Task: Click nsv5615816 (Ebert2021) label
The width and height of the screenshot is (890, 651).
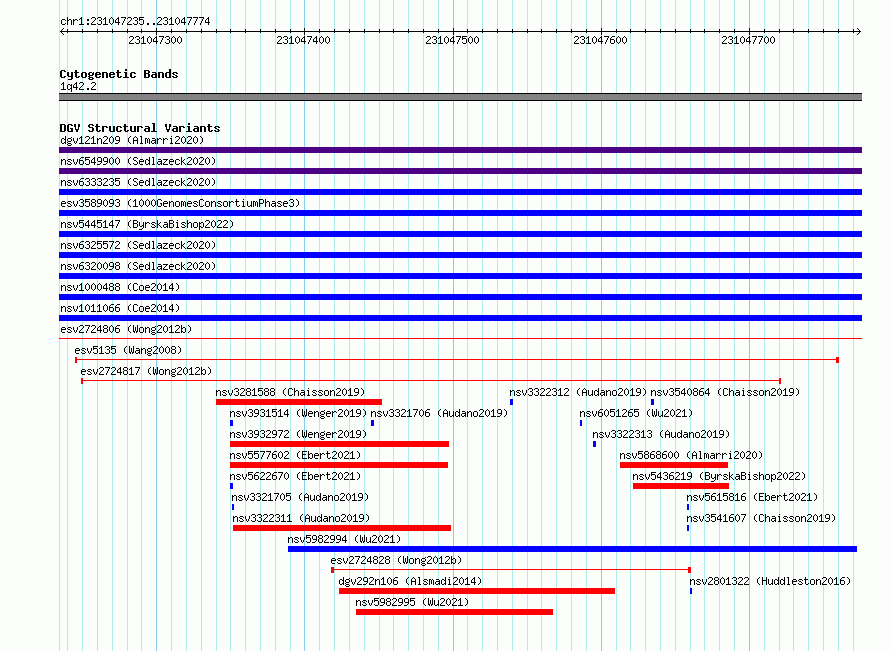Action: click(752, 497)
